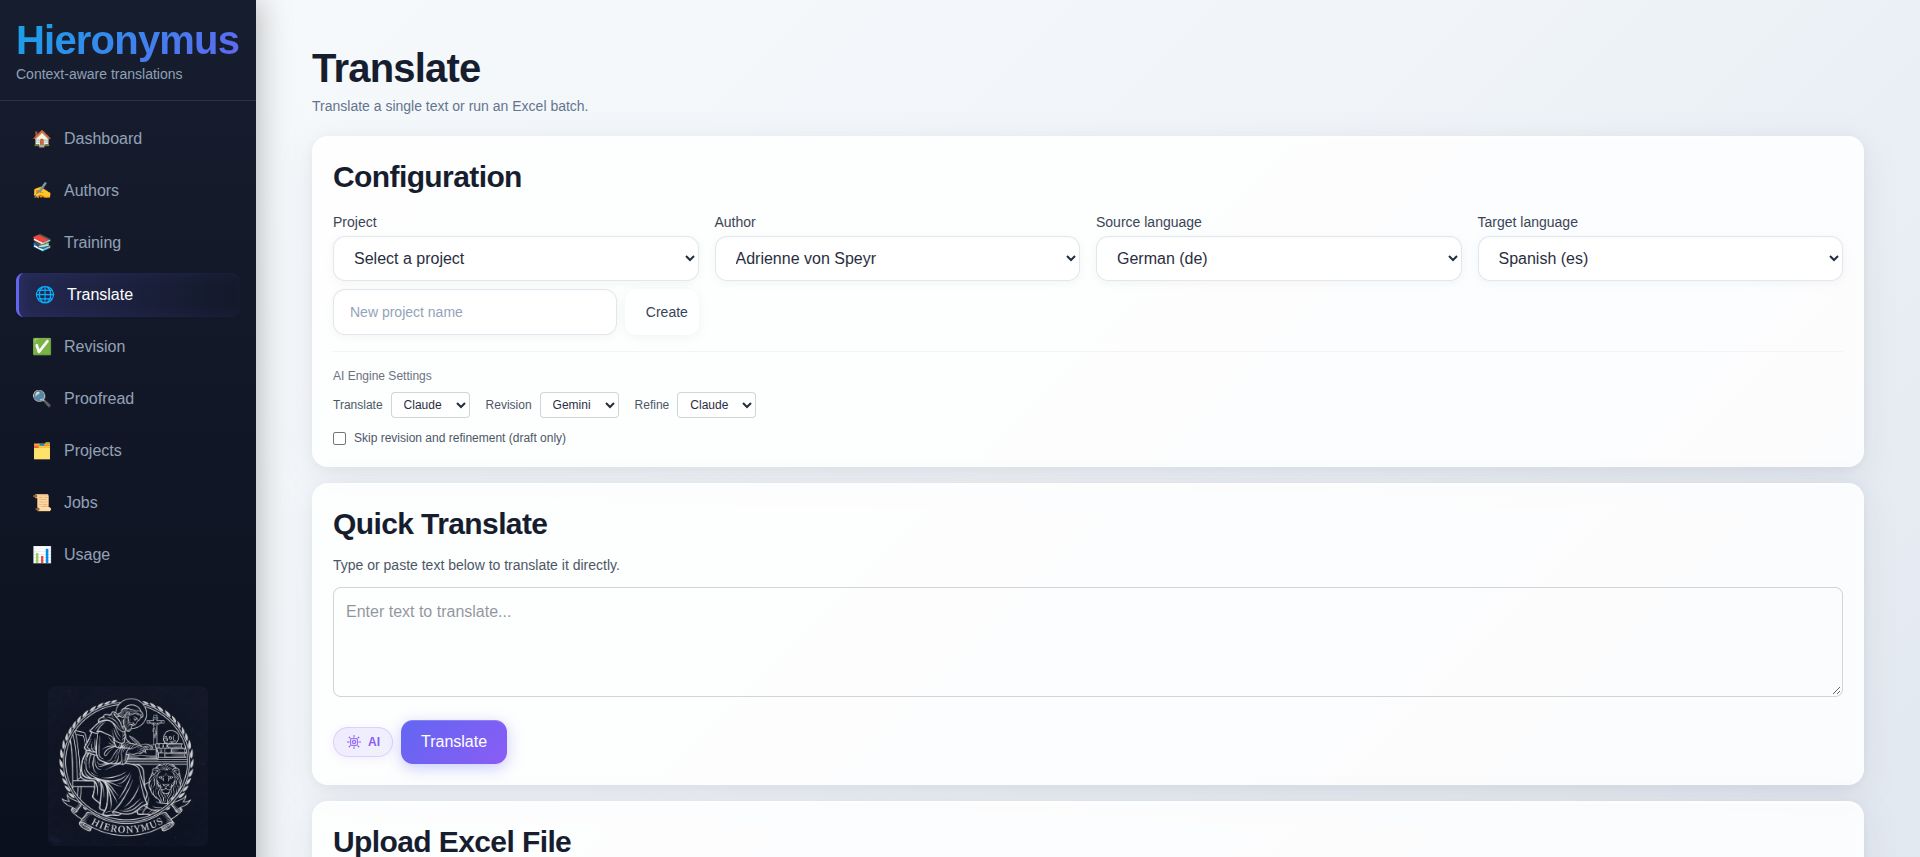The height and width of the screenshot is (857, 1920).
Task: Click the Hieronymus seal emblem
Action: click(x=127, y=766)
